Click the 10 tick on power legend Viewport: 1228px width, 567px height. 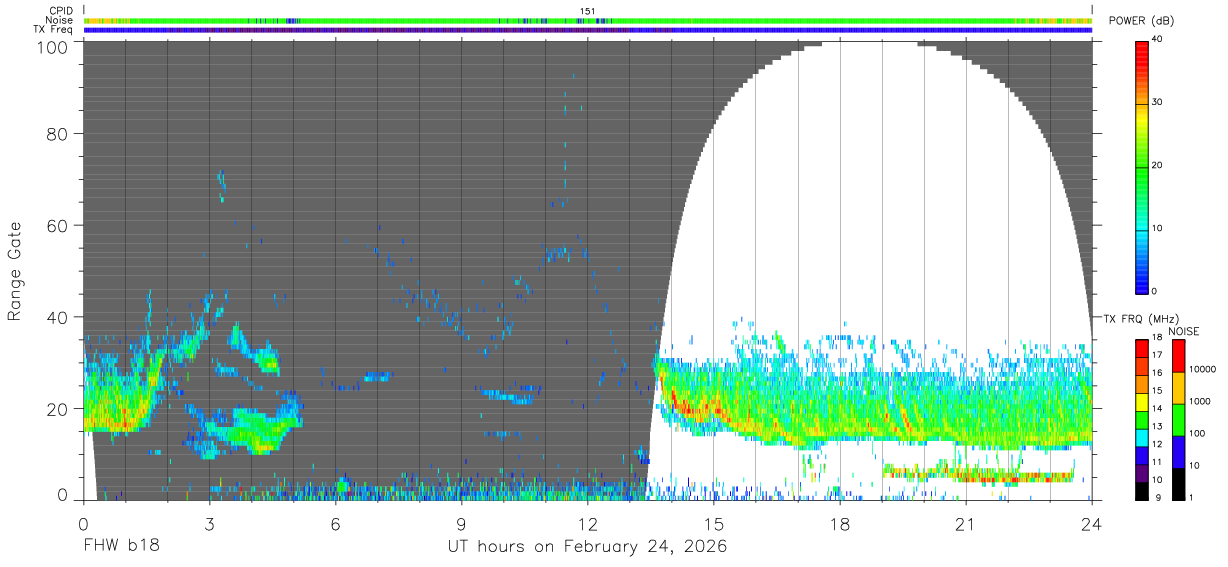click(1159, 228)
